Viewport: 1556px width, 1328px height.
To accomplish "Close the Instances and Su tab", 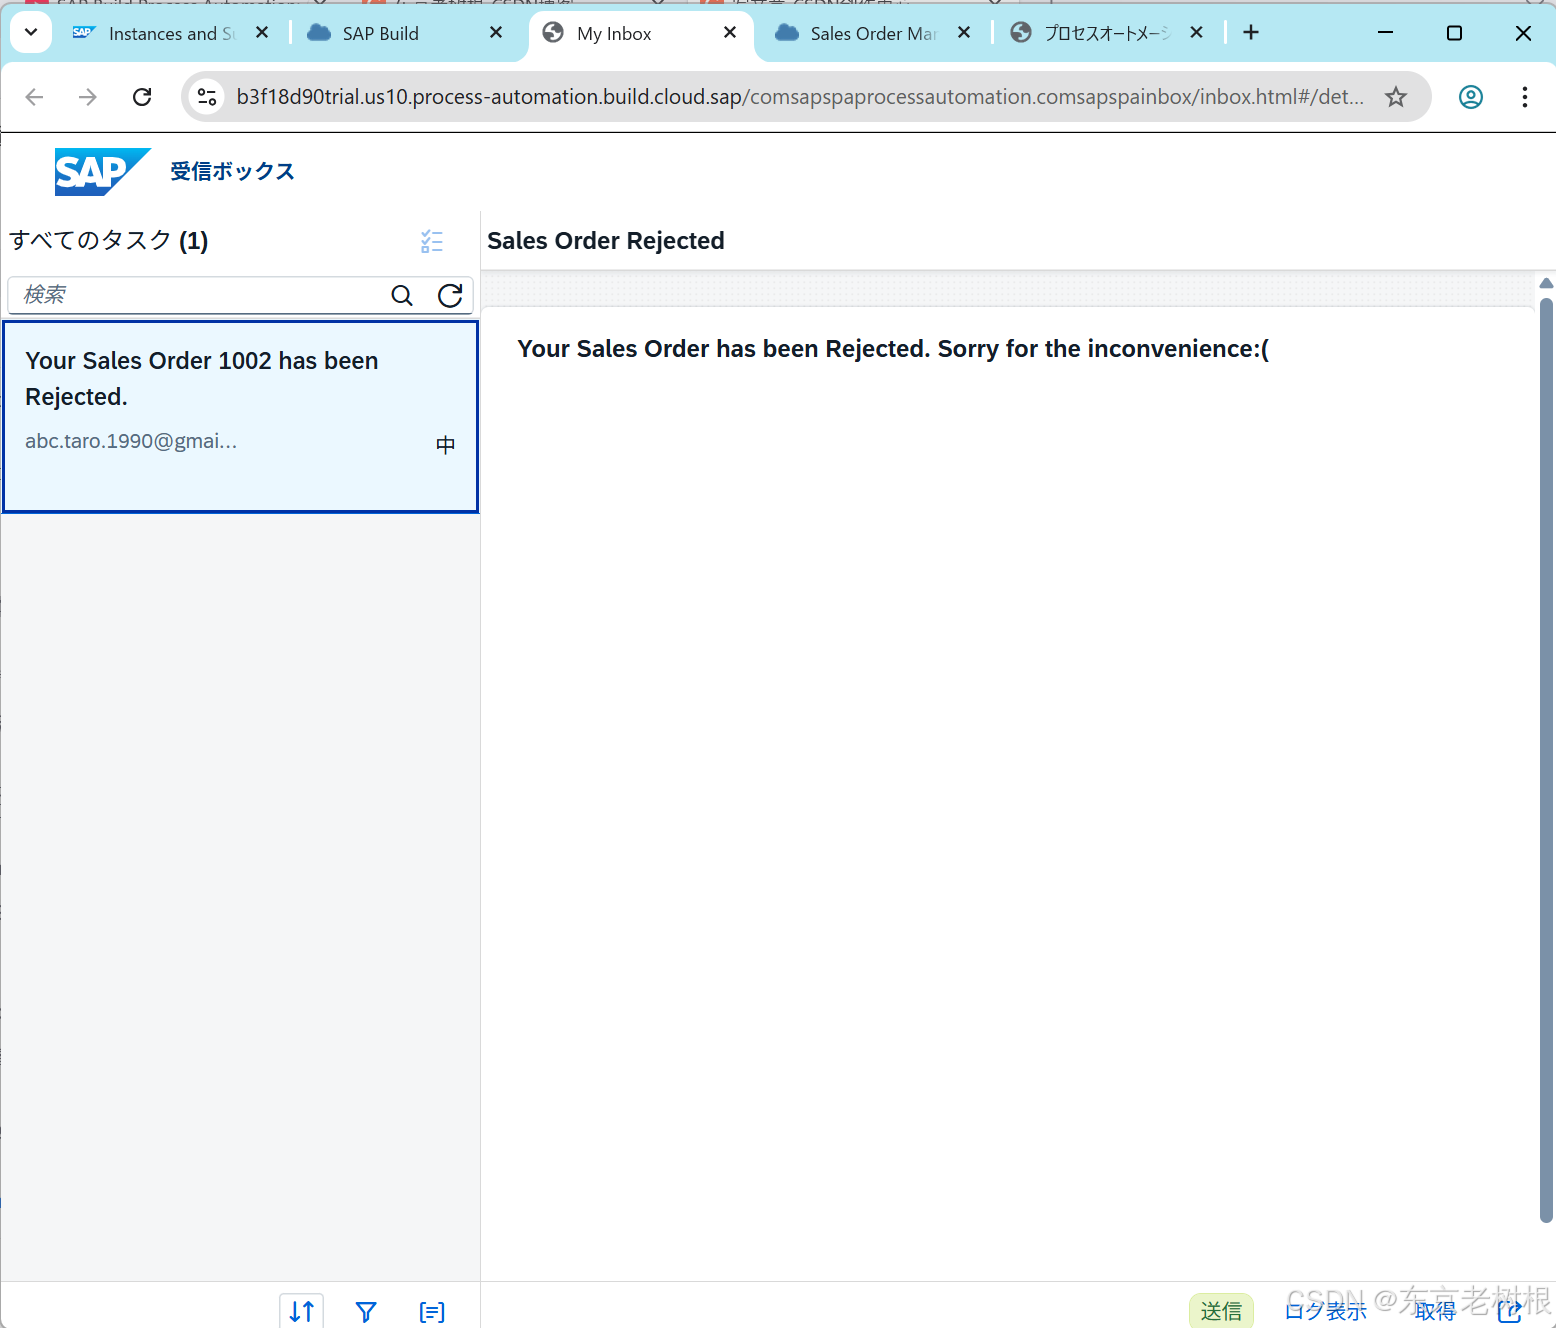I will 262,33.
